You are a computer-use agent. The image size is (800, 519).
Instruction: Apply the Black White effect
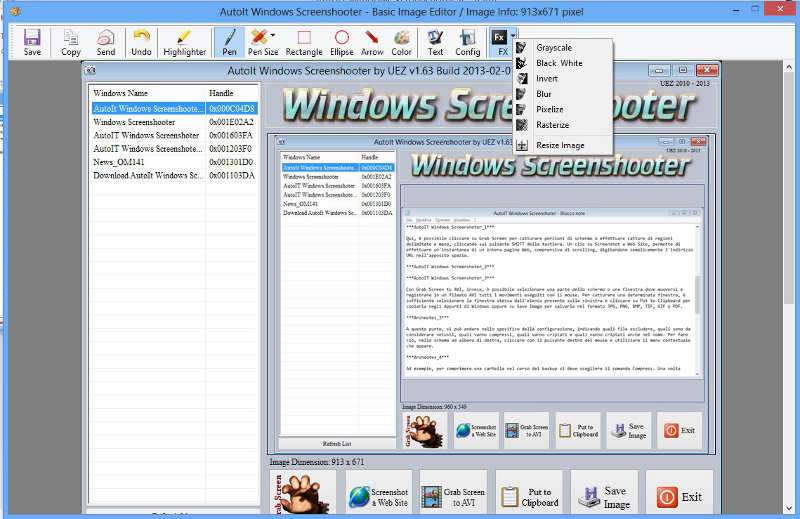(562, 63)
